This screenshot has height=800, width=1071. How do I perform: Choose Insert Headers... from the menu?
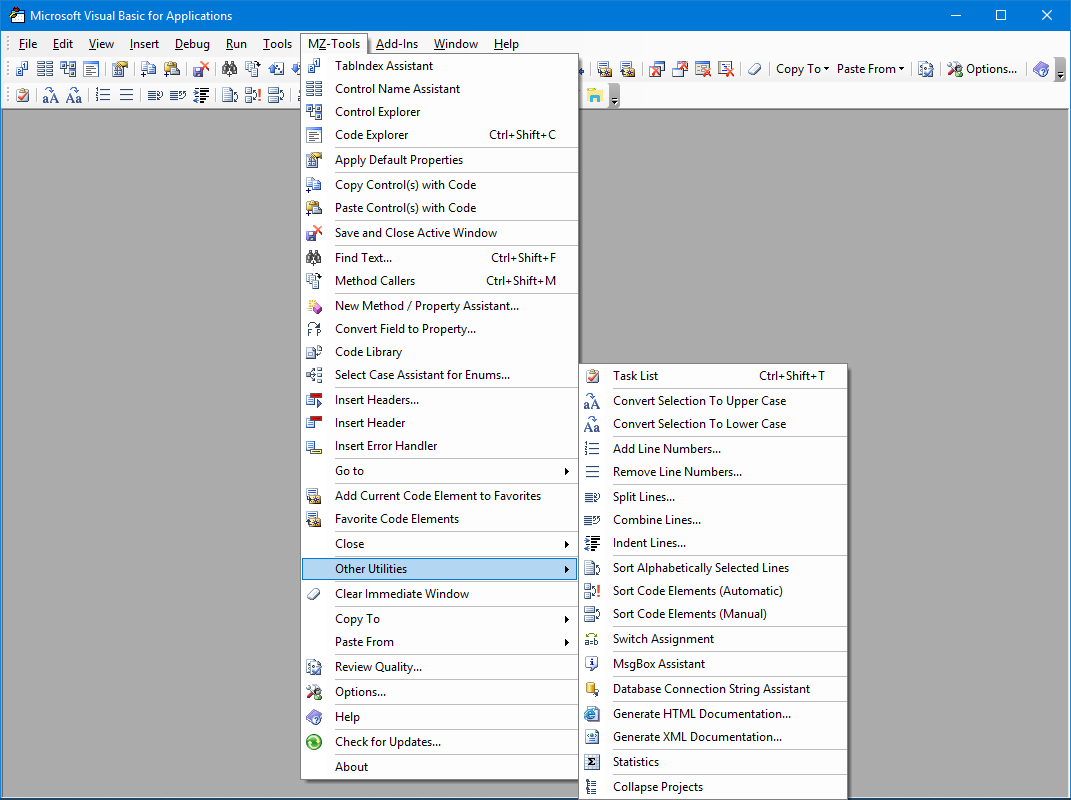tap(440, 400)
